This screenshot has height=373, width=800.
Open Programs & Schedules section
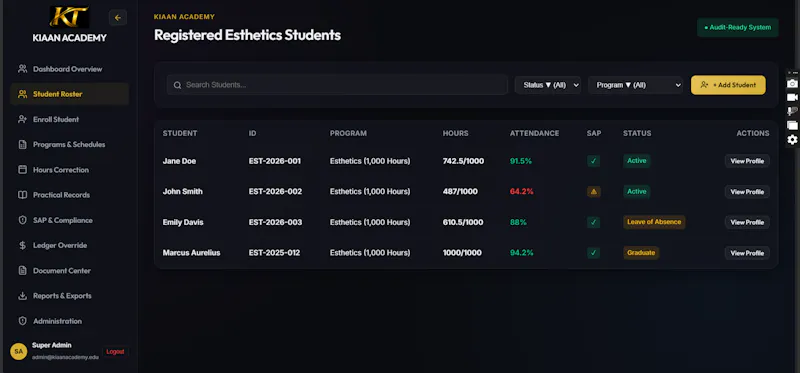coord(69,144)
